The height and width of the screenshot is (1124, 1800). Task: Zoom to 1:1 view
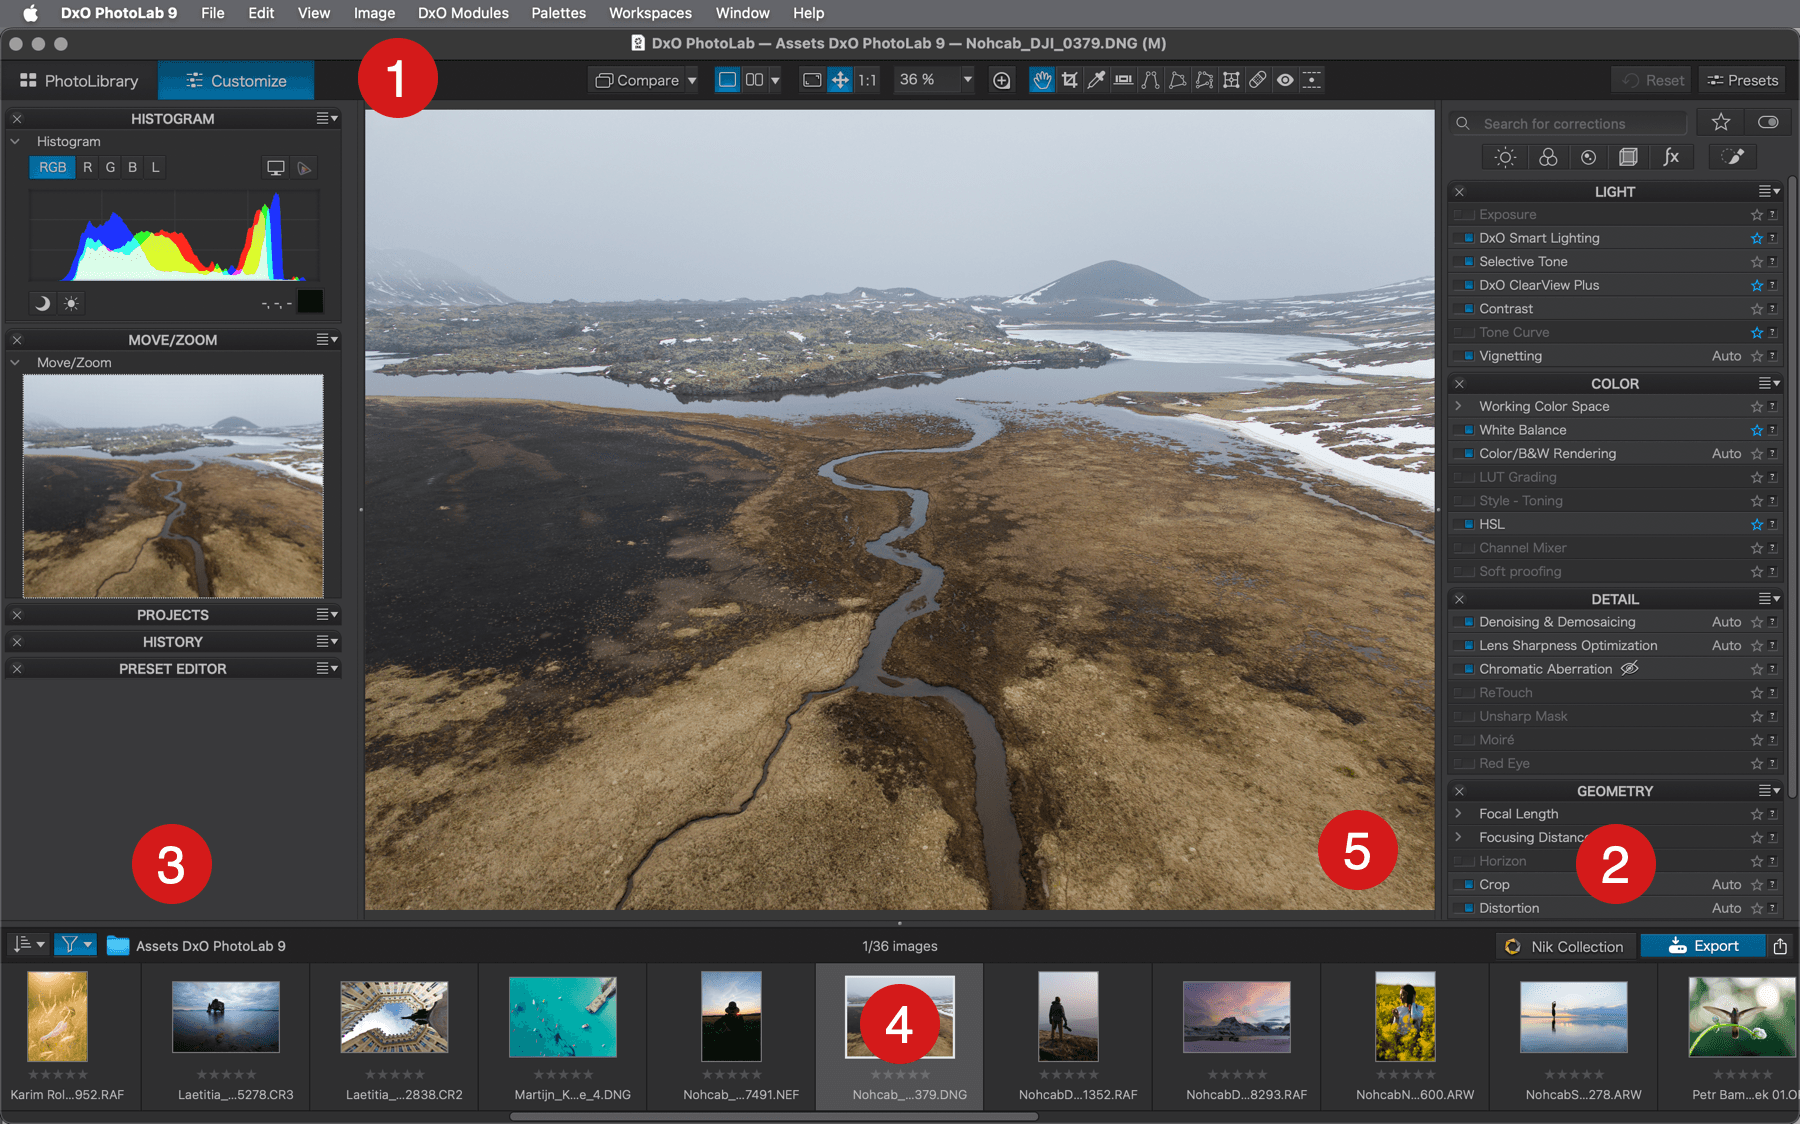pyautogui.click(x=867, y=80)
